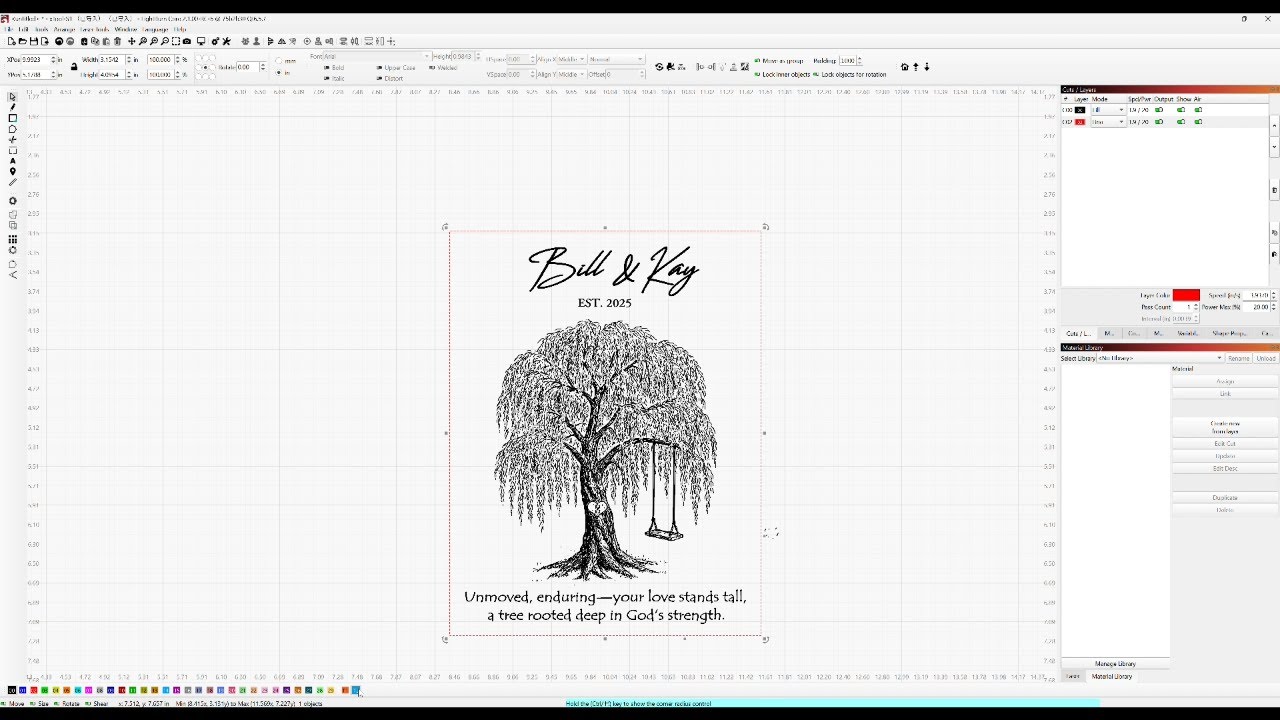Click the home icon in arrange toolbar

[905, 67]
